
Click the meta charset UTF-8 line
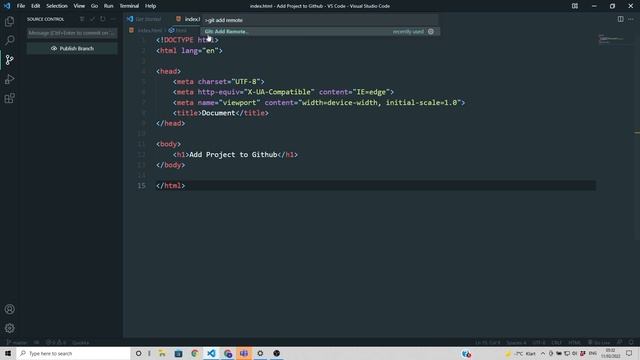[218, 82]
